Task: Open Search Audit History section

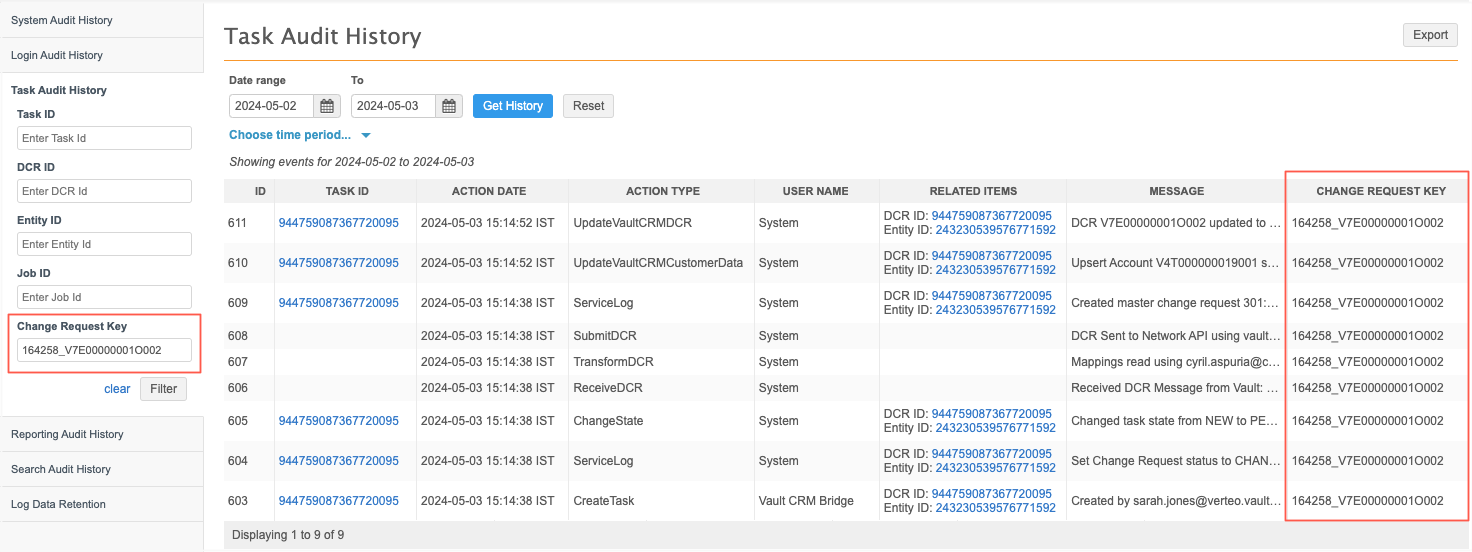Action: coord(61,469)
